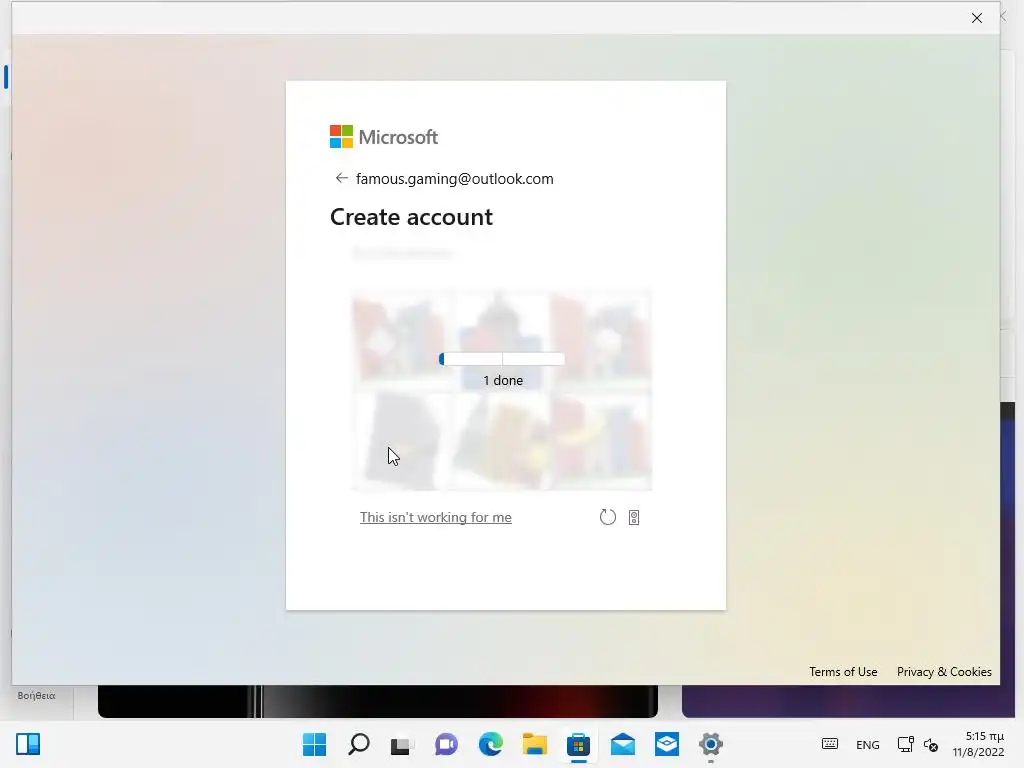Open the Widgets panel icon at taskbar left
Screen dimensions: 1024x768
tap(28, 744)
